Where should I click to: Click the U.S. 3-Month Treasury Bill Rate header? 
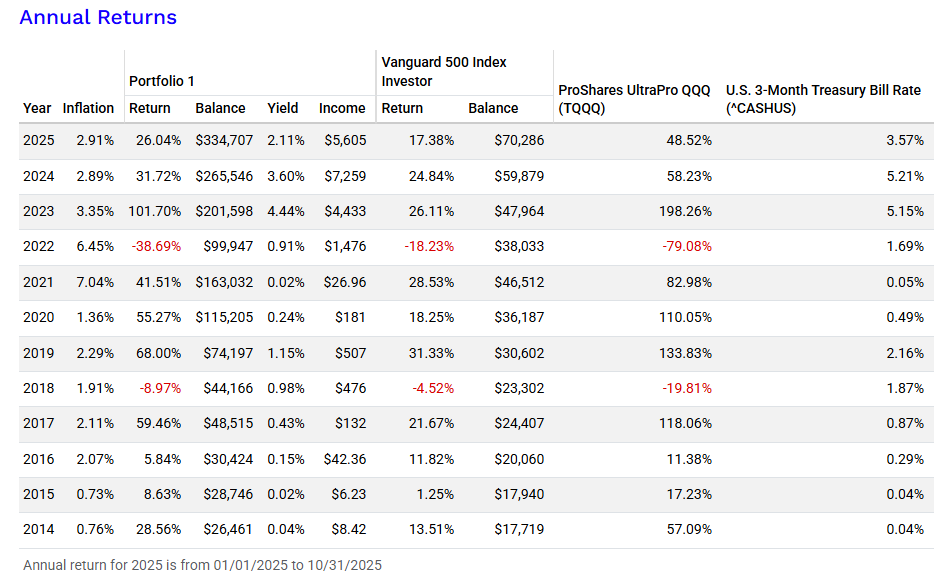tap(823, 99)
